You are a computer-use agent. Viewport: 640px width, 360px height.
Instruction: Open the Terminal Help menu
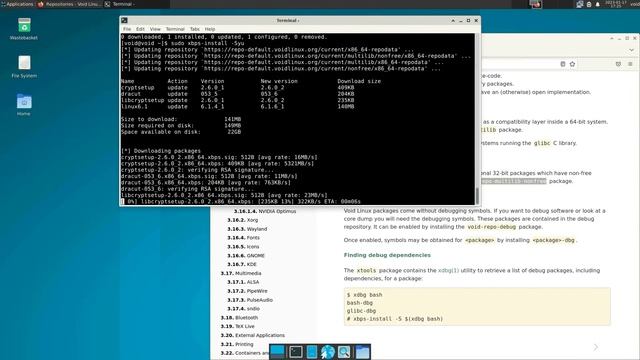tap(210, 29)
